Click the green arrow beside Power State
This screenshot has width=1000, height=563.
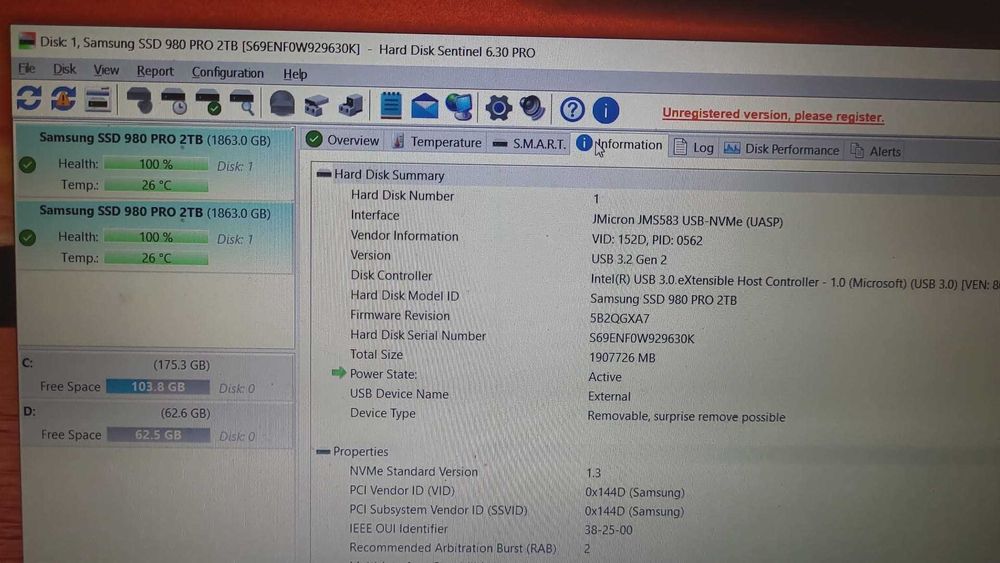pyautogui.click(x=339, y=372)
